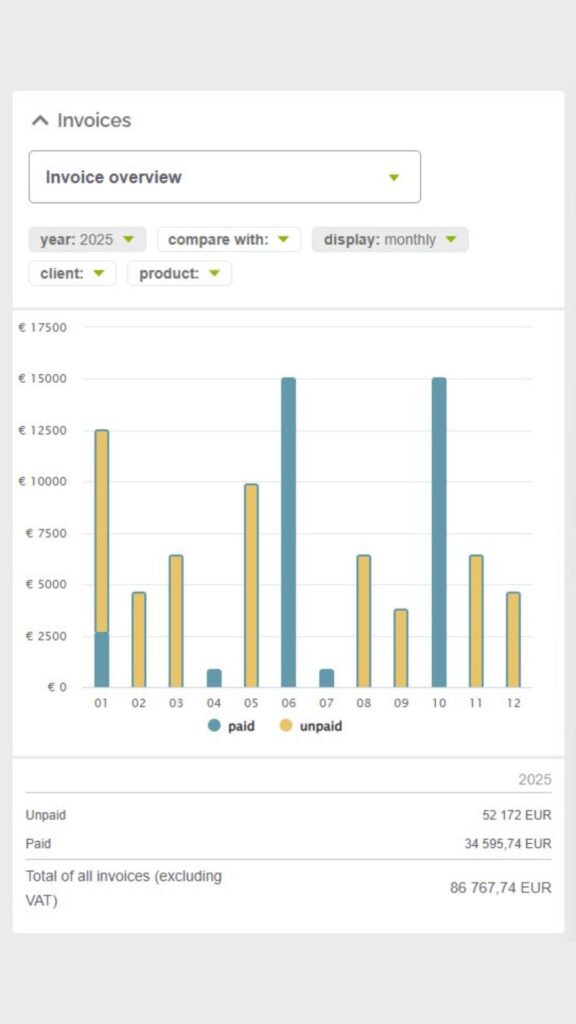
Task: Select the paid bar for month 10
Action: coord(439,532)
